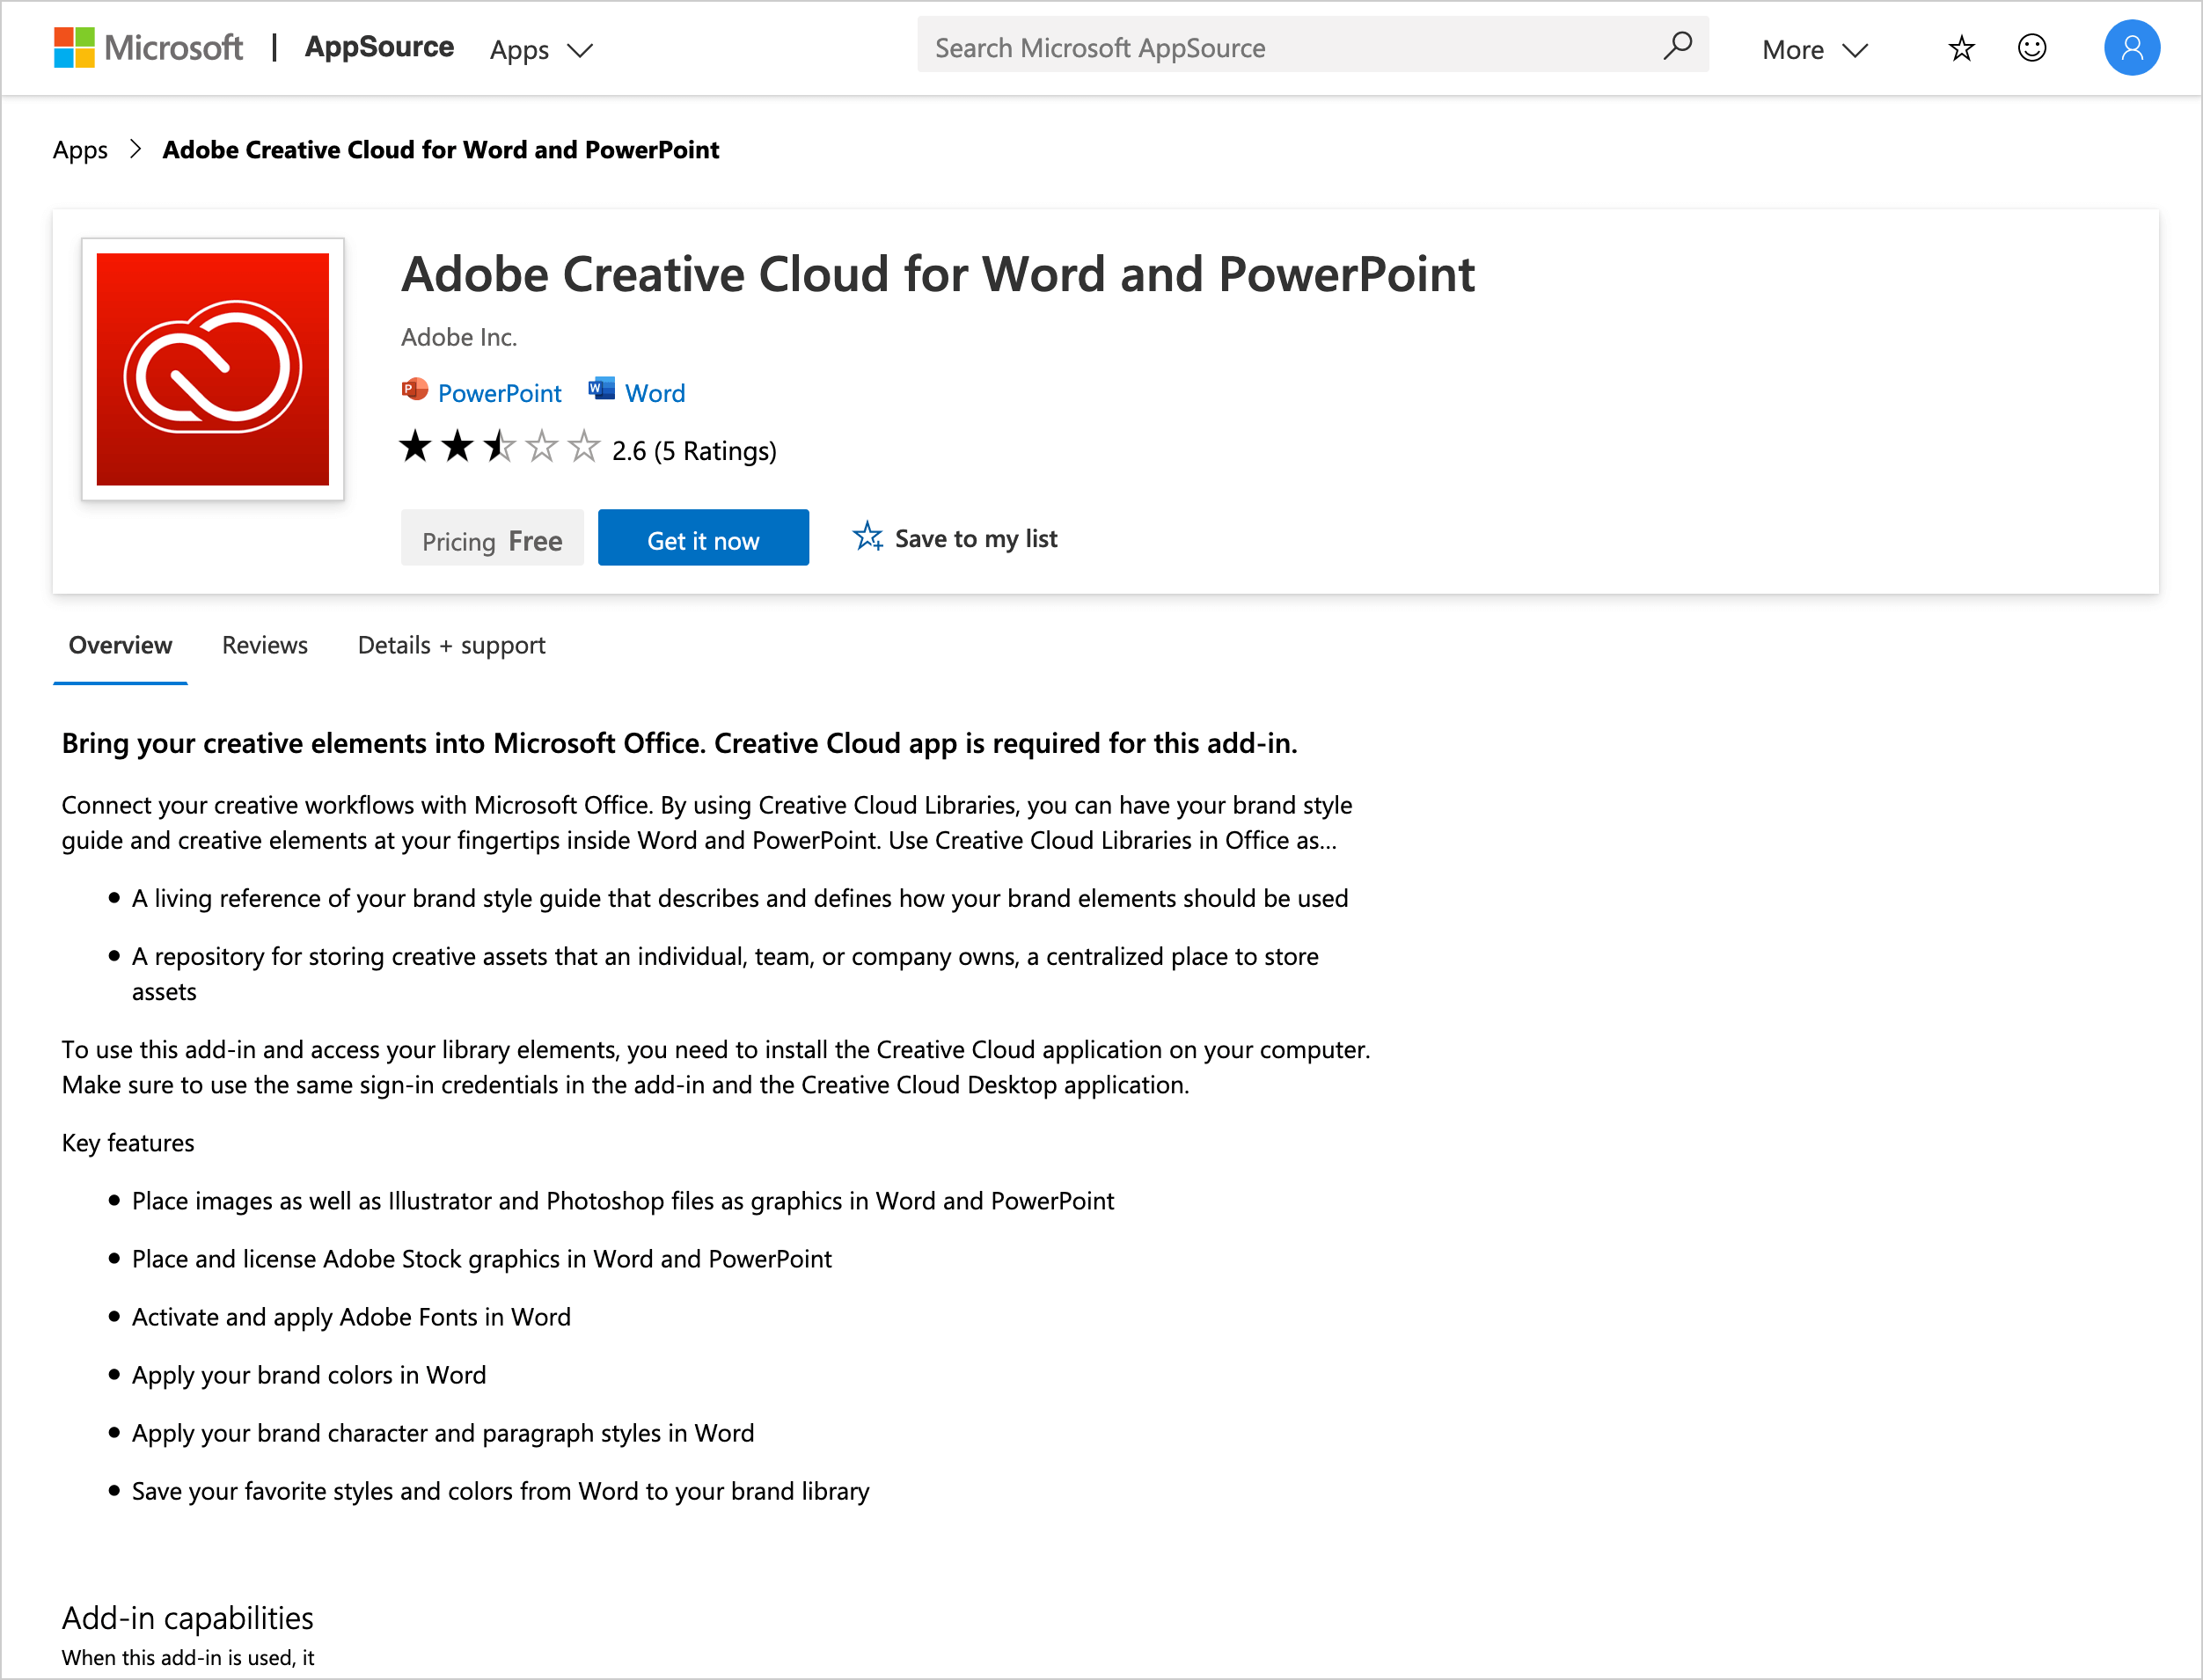Click the Save to my list star icon
2203x1680 pixels.
pos(868,537)
